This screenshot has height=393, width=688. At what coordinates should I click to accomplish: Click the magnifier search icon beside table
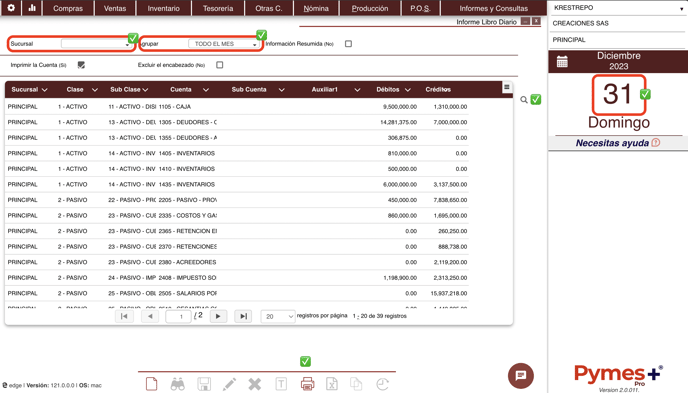(524, 100)
